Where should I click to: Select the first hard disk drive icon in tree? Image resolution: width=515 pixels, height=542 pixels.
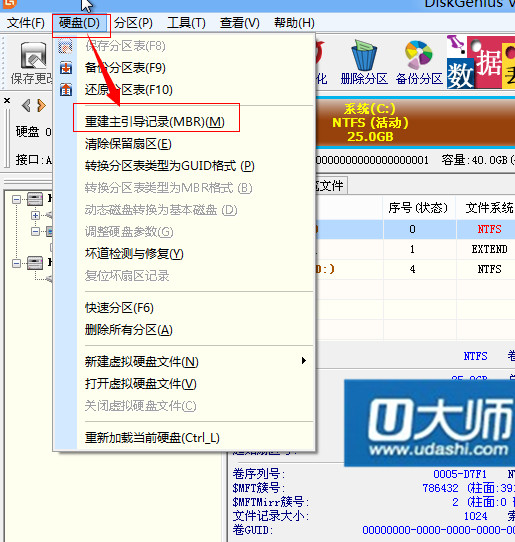click(x=35, y=199)
